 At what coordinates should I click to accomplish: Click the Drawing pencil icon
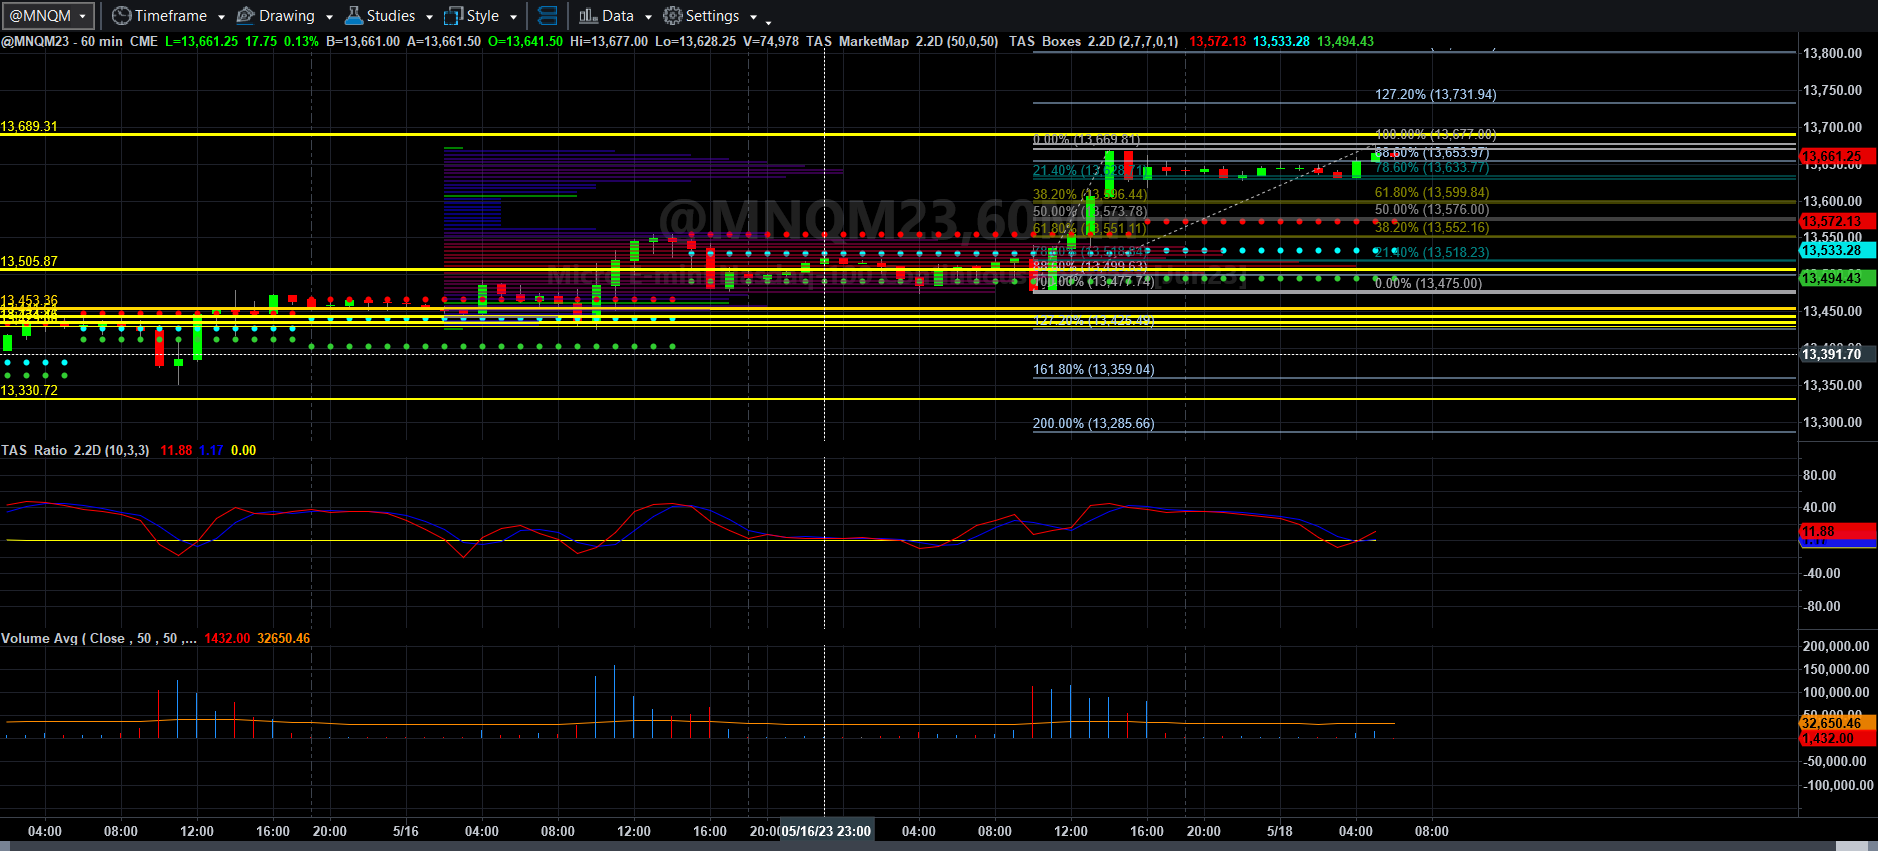pos(245,16)
